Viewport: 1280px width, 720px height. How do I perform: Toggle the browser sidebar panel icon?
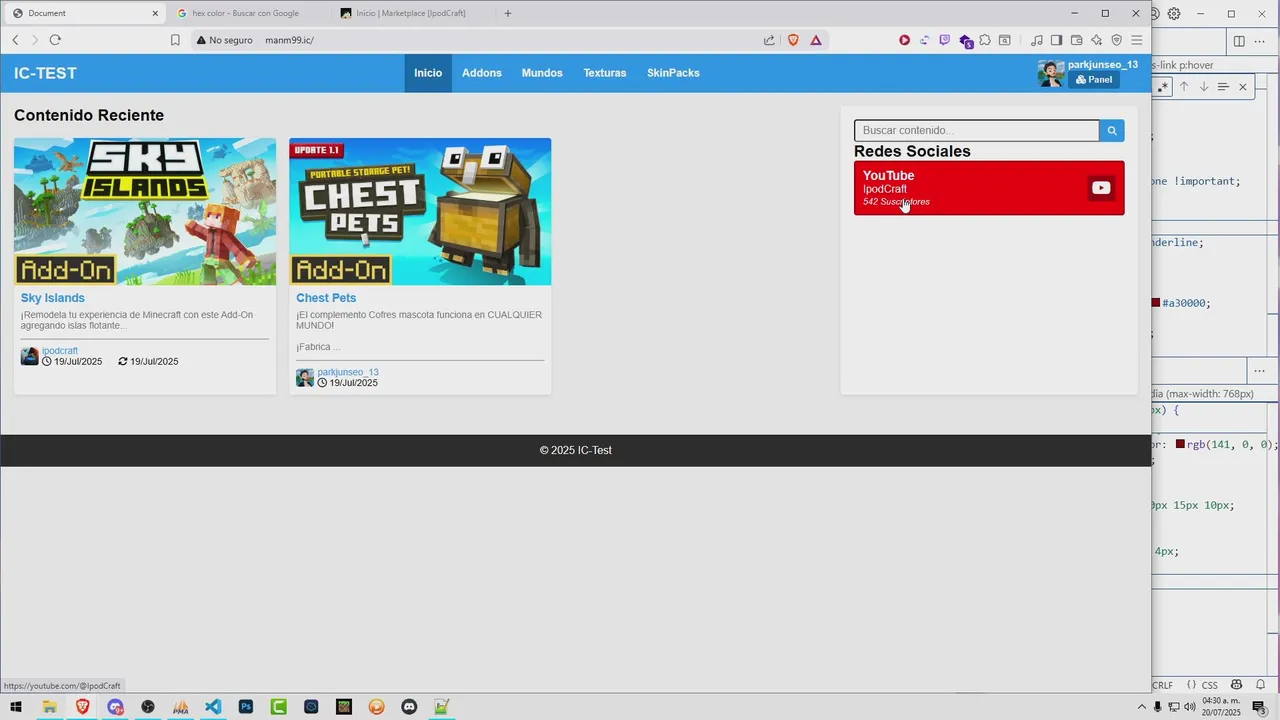pyautogui.click(x=1056, y=40)
